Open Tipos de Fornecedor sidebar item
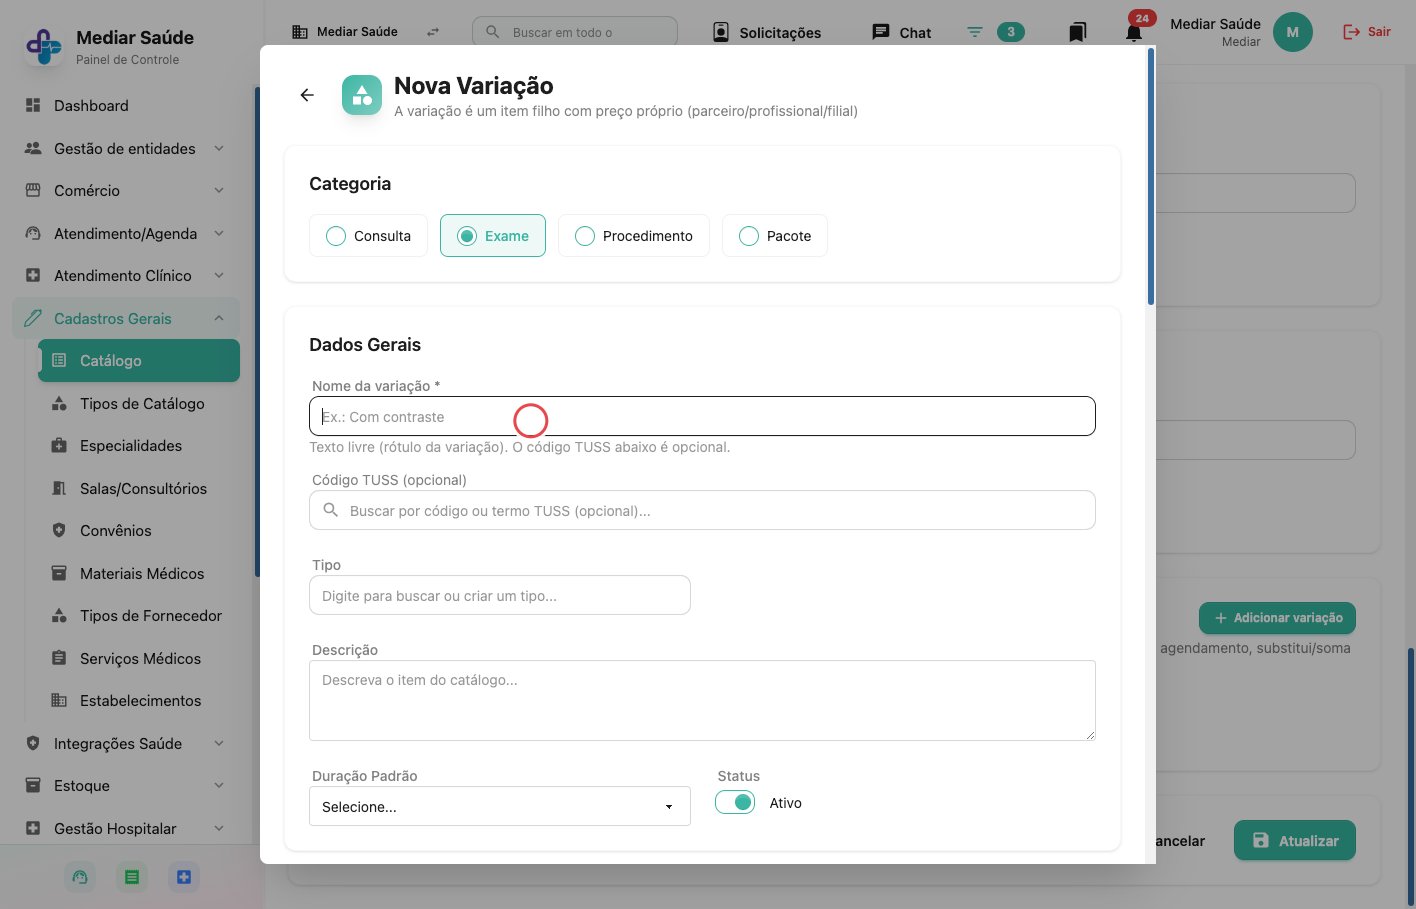Image resolution: width=1416 pixels, height=909 pixels. point(139,616)
